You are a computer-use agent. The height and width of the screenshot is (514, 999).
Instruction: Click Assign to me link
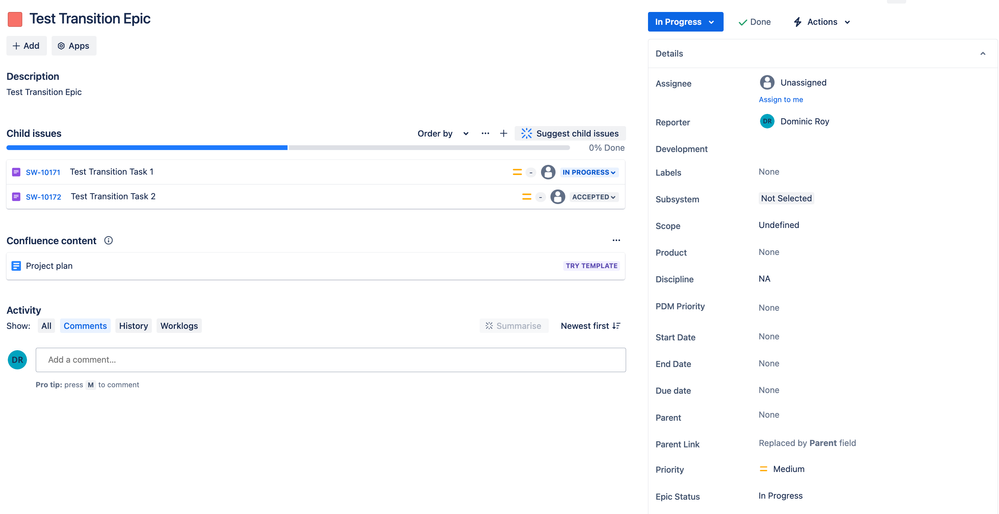point(781,99)
